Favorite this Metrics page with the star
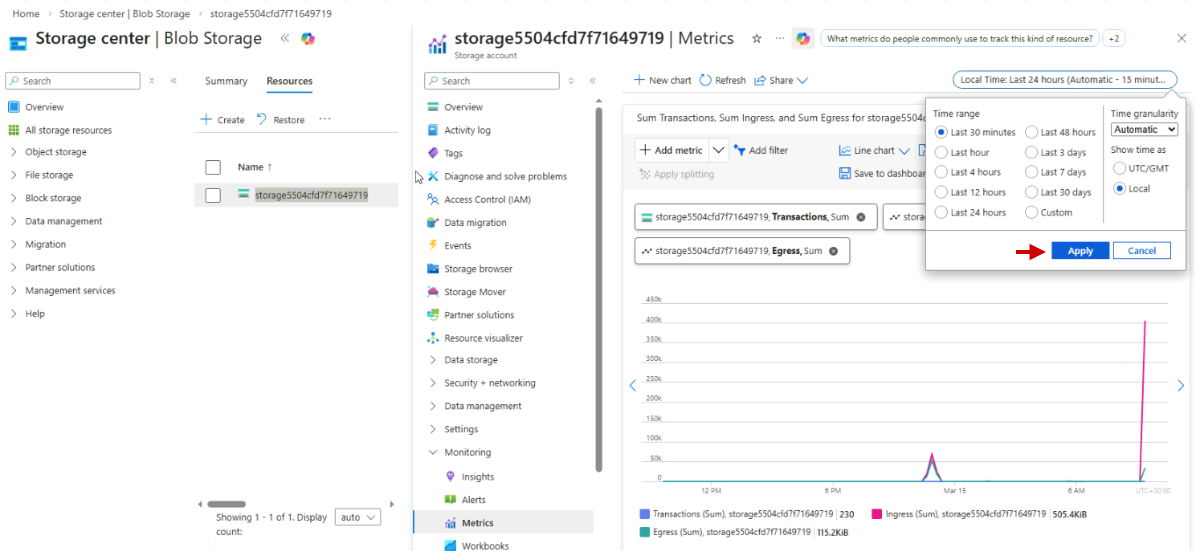 [x=756, y=39]
